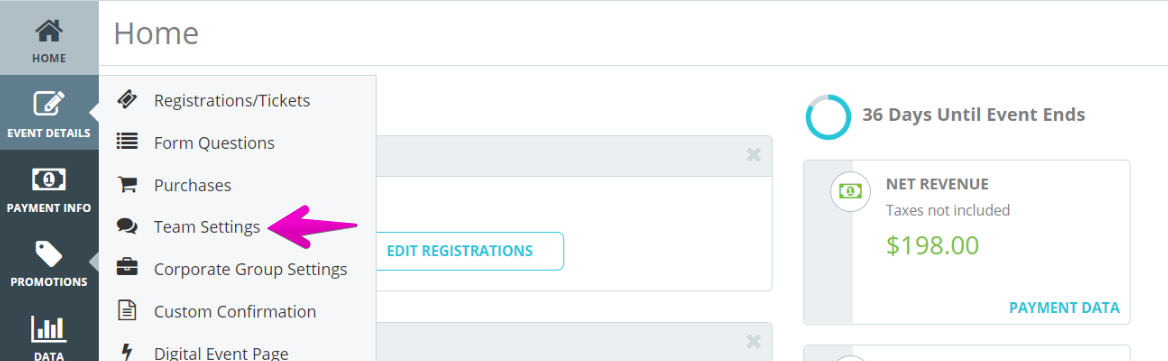The height and width of the screenshot is (361, 1168).
Task: Choose Digital Event Page from the submenu
Action: coord(221,353)
